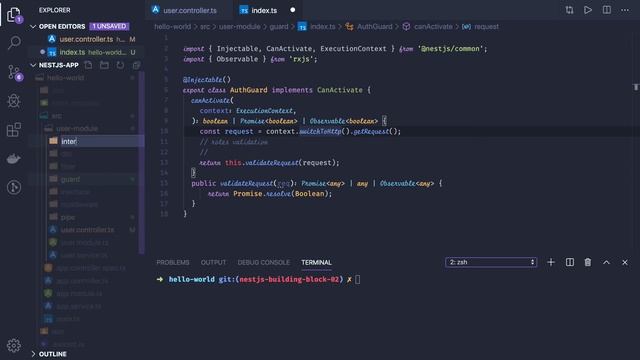Click the New Folder icon in NESTJS-APP header

coord(104,65)
